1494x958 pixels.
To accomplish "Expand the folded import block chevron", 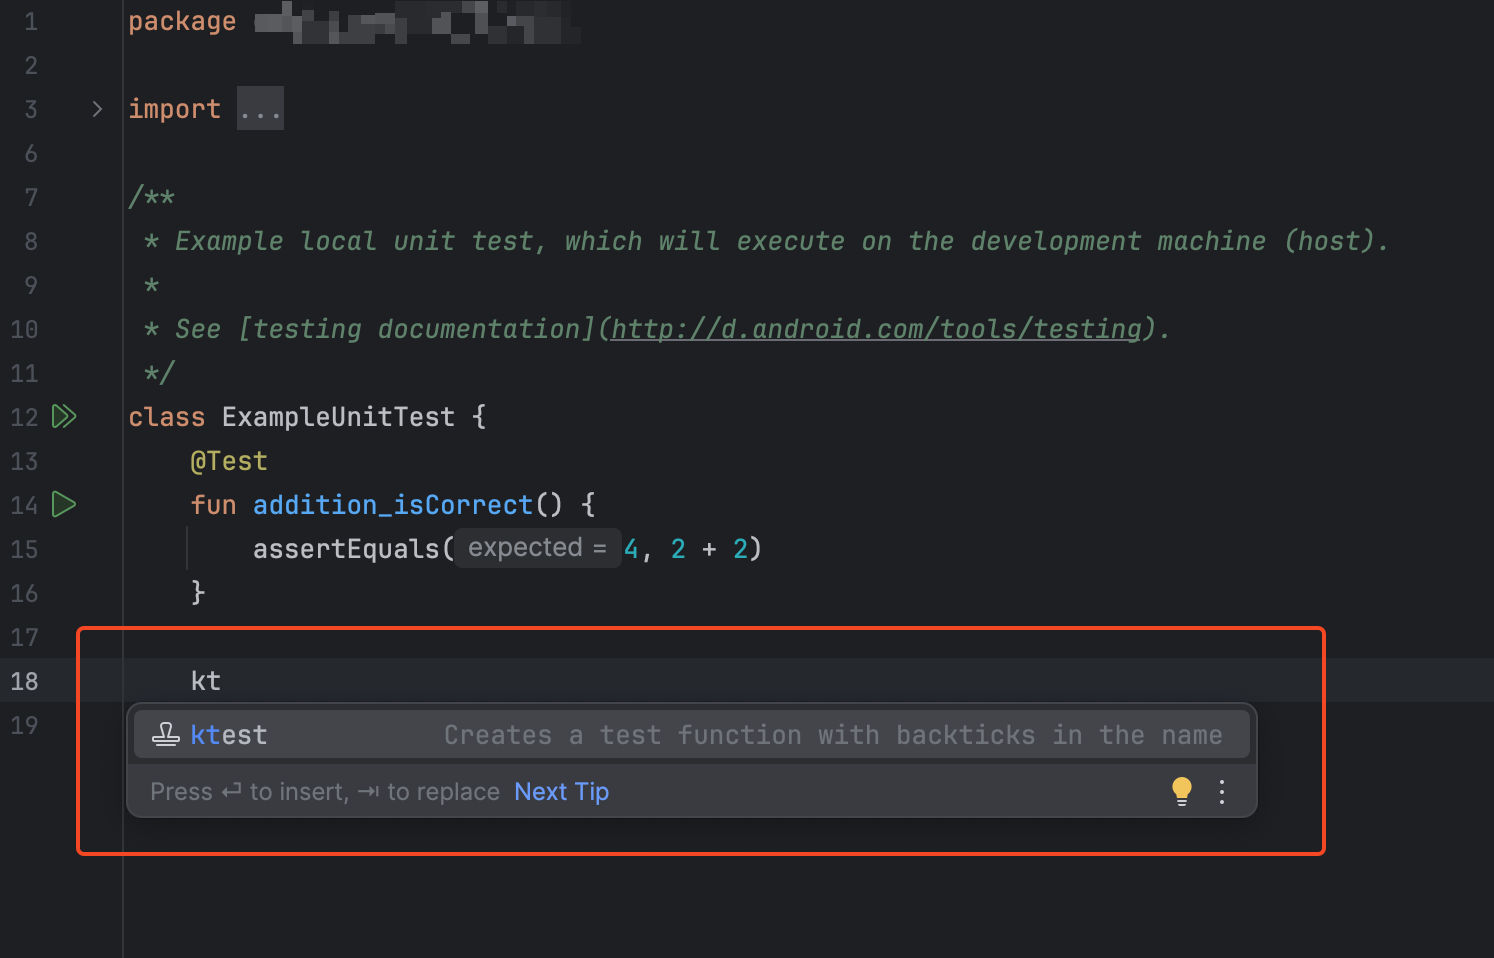I will (97, 109).
